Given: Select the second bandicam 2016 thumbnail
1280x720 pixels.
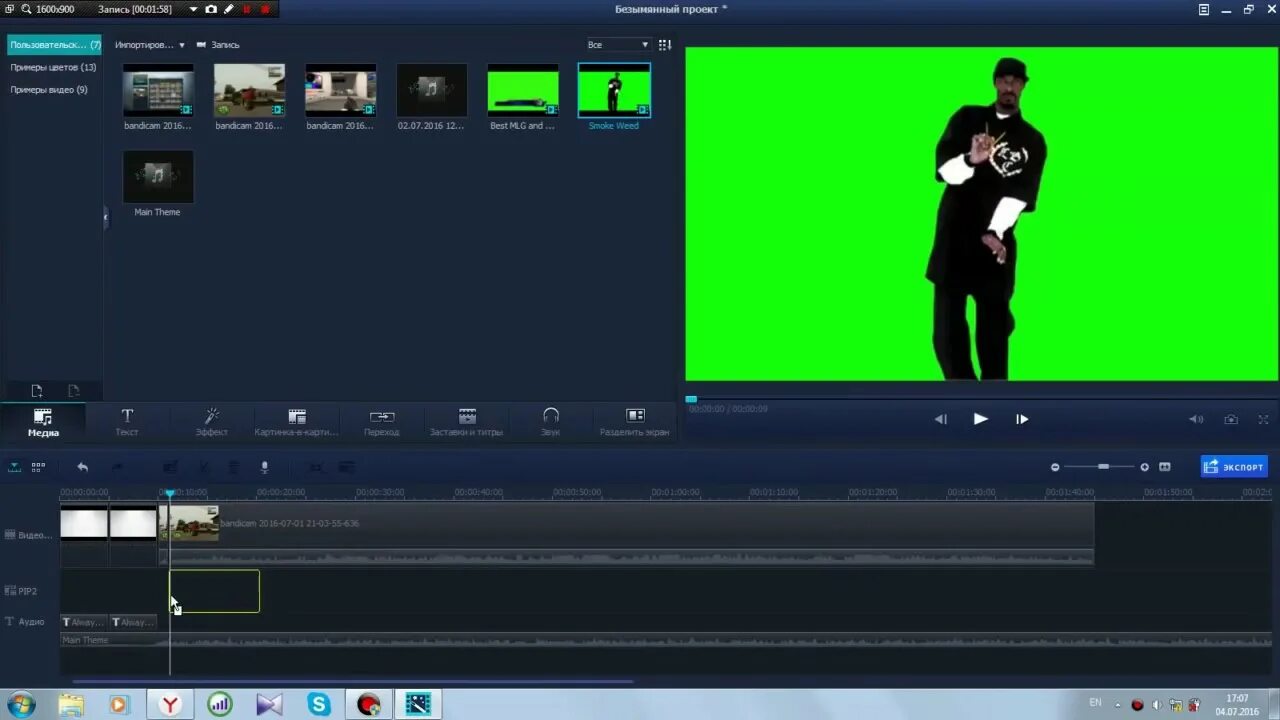Looking at the screenshot, I should 249,91.
